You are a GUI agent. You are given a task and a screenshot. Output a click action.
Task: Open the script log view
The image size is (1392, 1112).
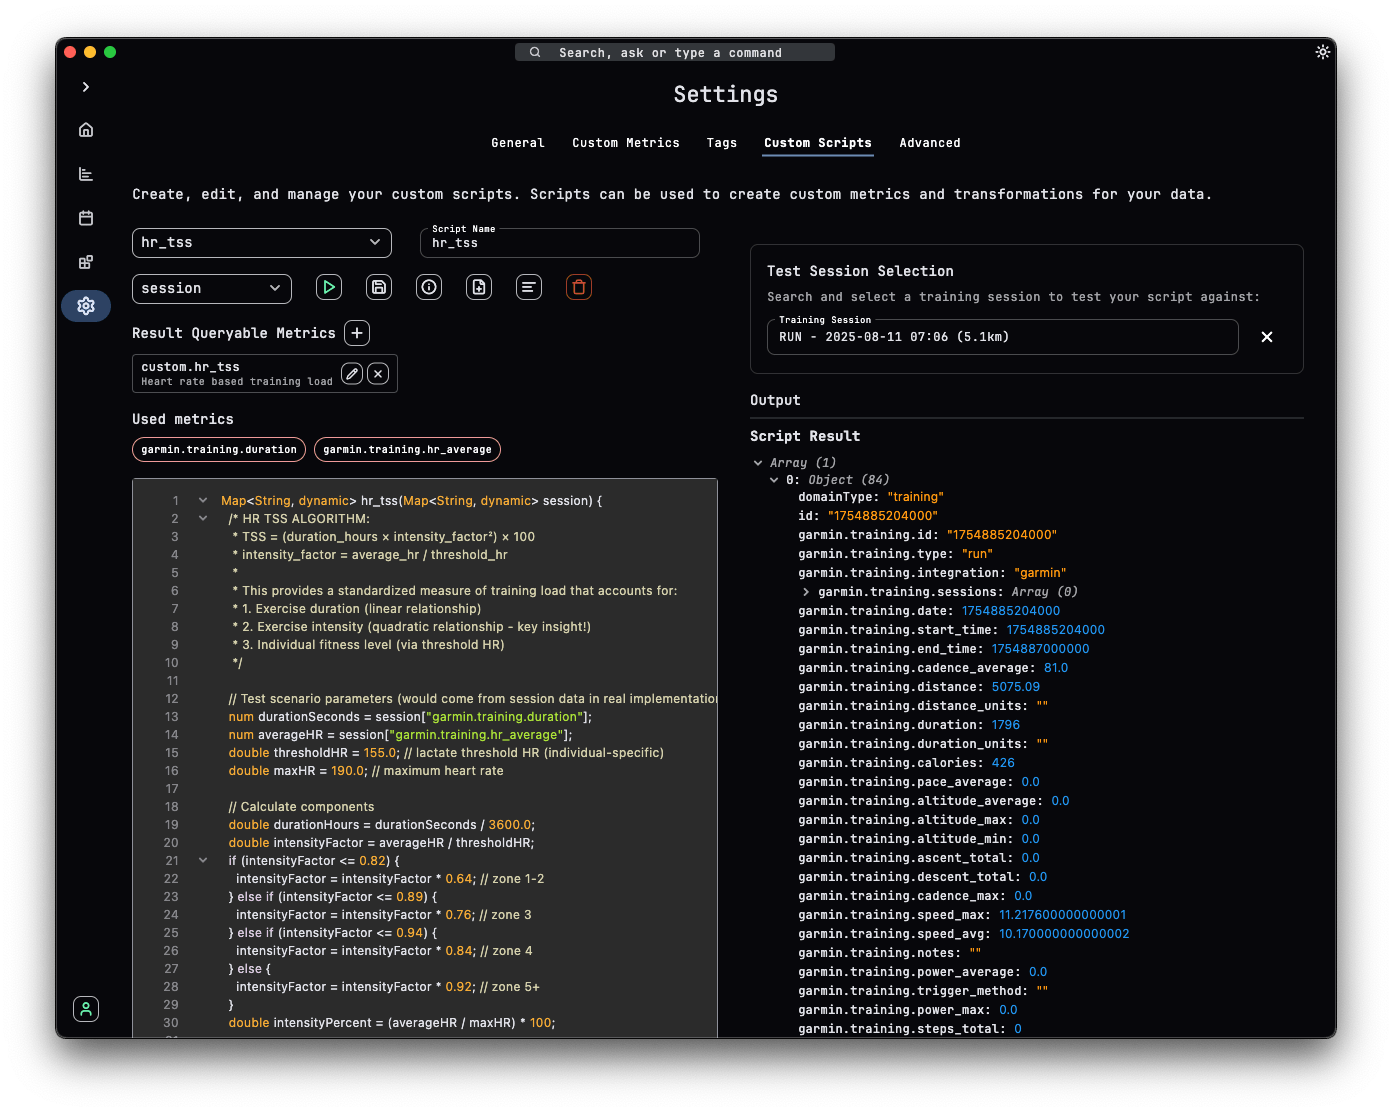(528, 287)
